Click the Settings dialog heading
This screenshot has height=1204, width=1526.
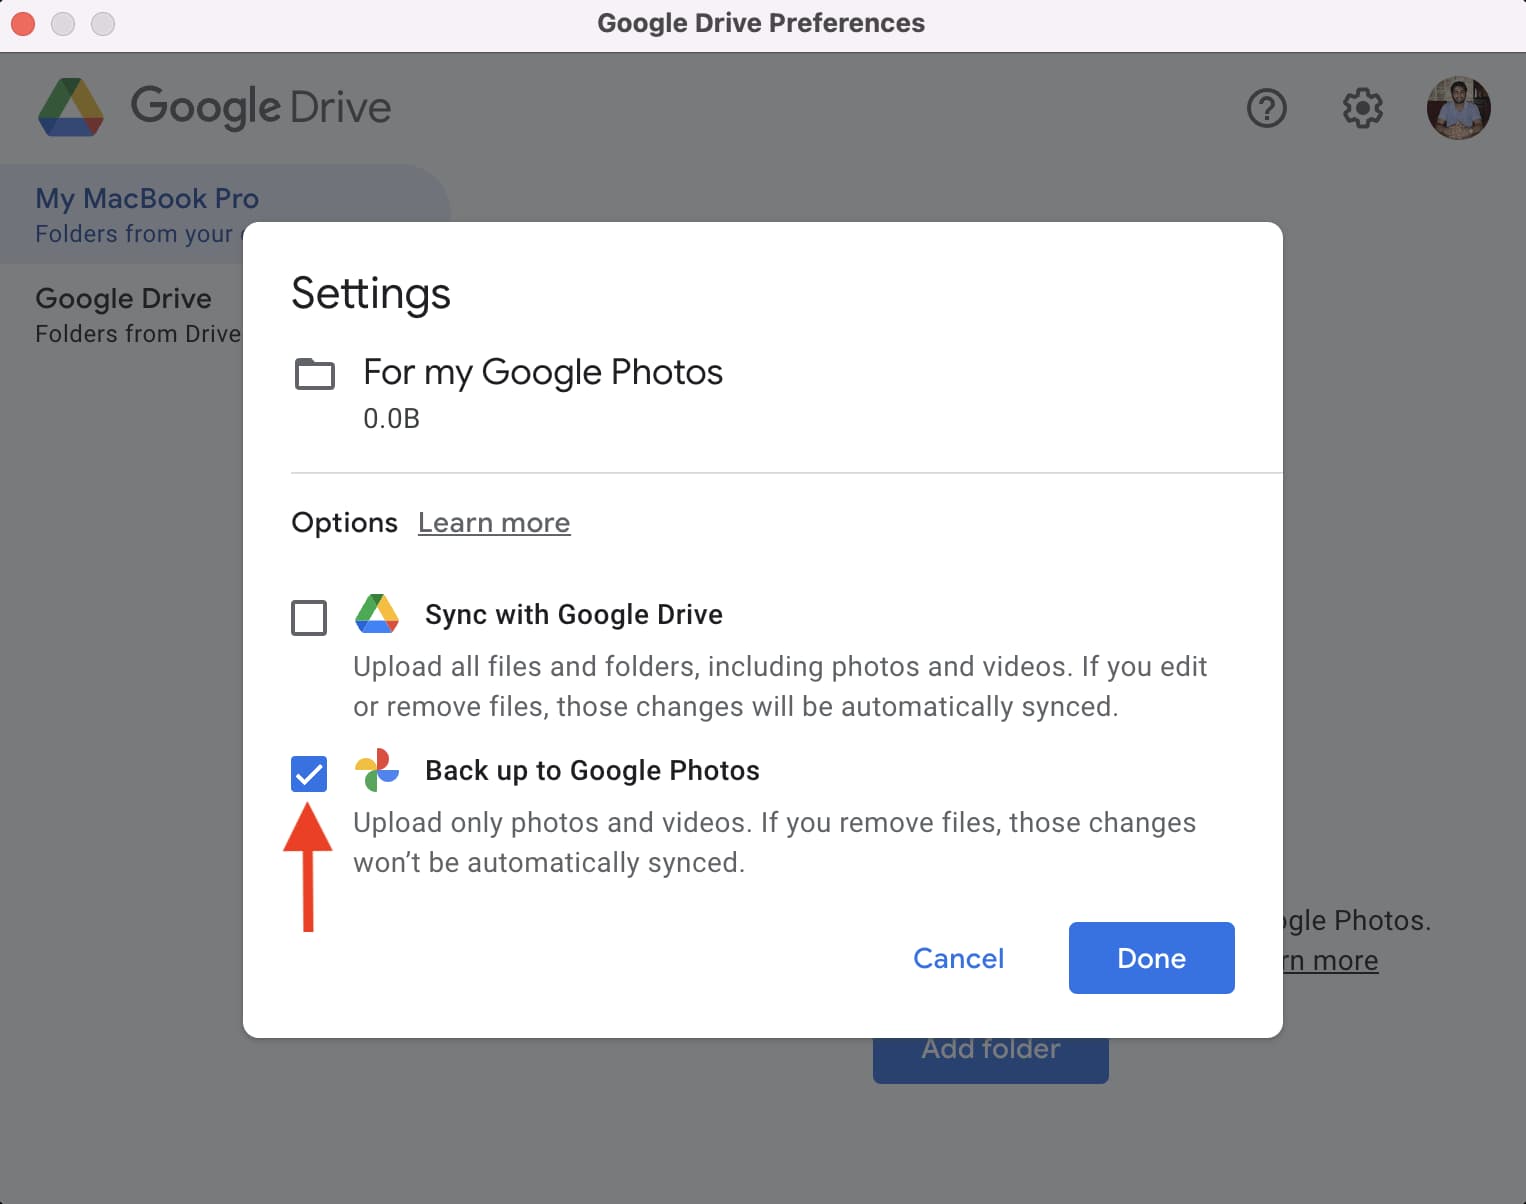point(371,294)
